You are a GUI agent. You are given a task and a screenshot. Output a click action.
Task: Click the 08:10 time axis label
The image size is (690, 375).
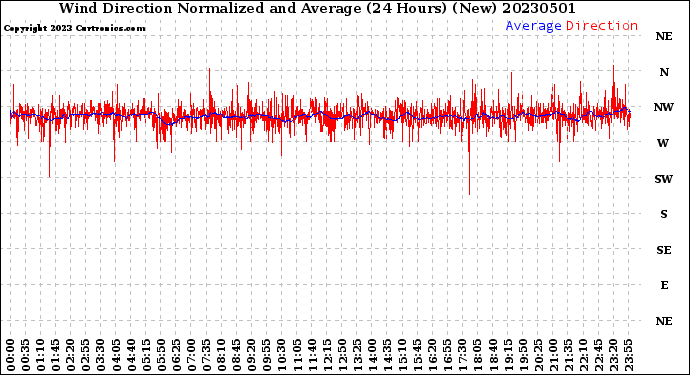pos(221,355)
